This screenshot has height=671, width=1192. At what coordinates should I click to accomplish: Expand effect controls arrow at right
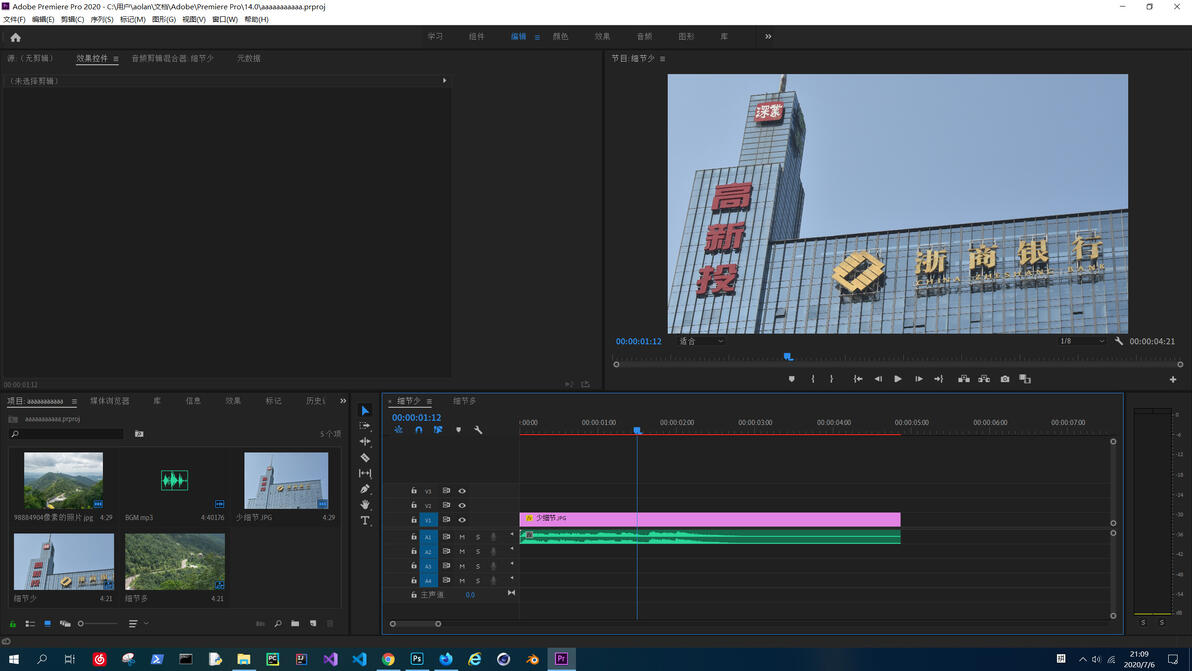pyautogui.click(x=445, y=81)
